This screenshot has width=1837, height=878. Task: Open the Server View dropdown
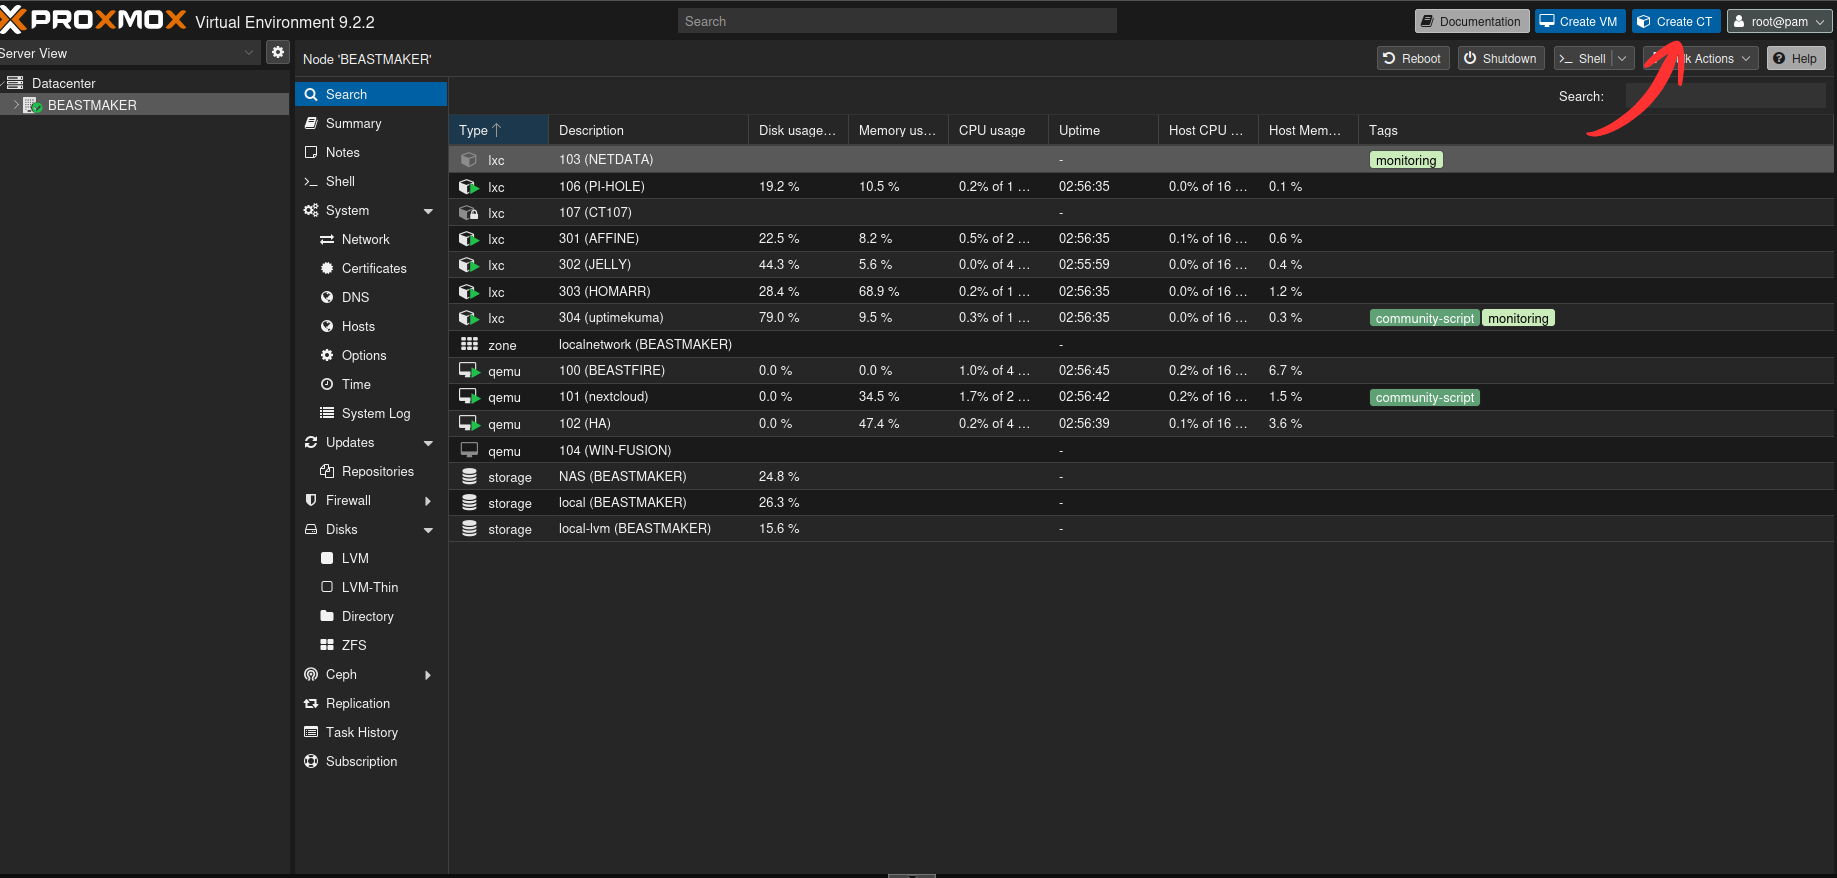pos(249,52)
